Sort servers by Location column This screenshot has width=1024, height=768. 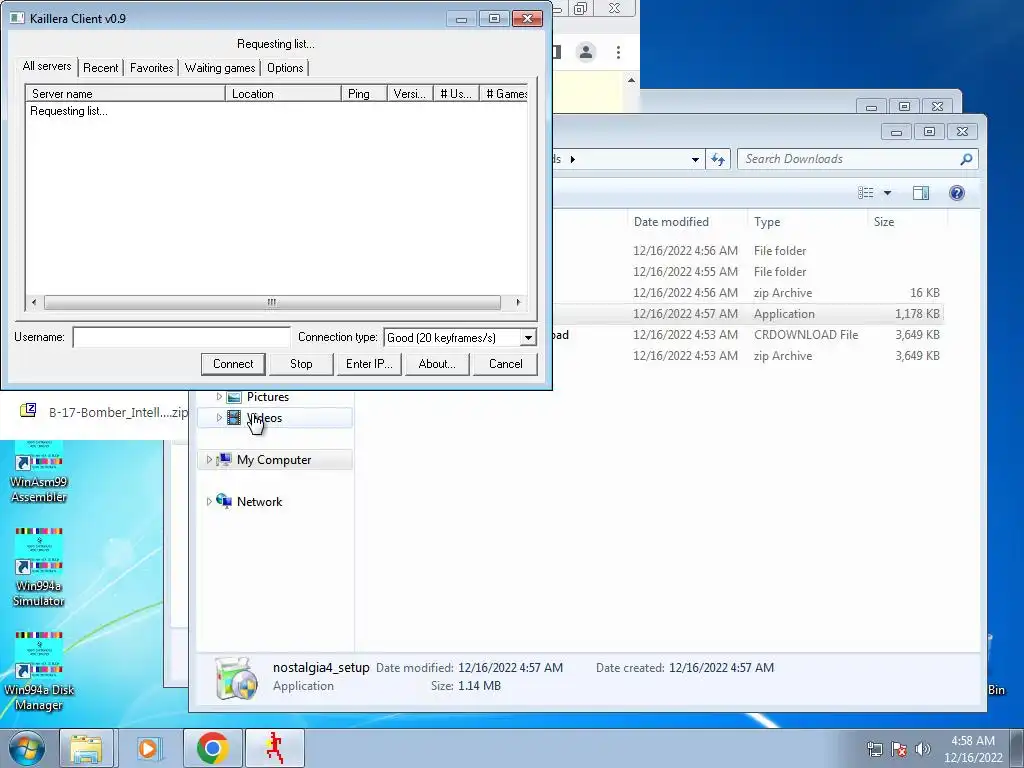pyautogui.click(x=283, y=93)
